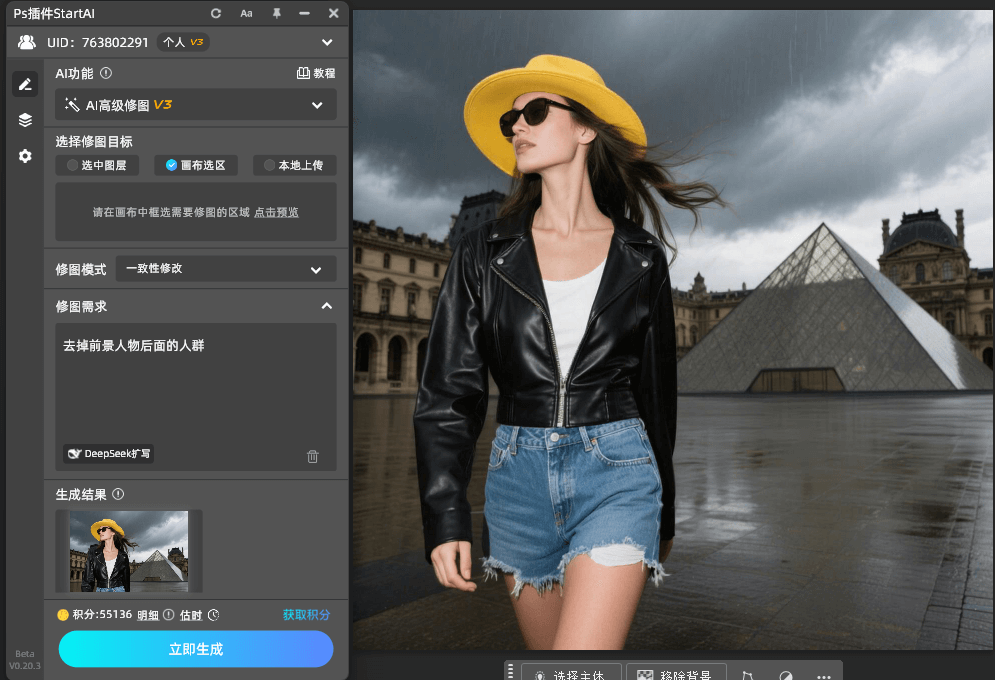The image size is (995, 680).
Task: Select the 本地上传 radio option
Action: (294, 165)
